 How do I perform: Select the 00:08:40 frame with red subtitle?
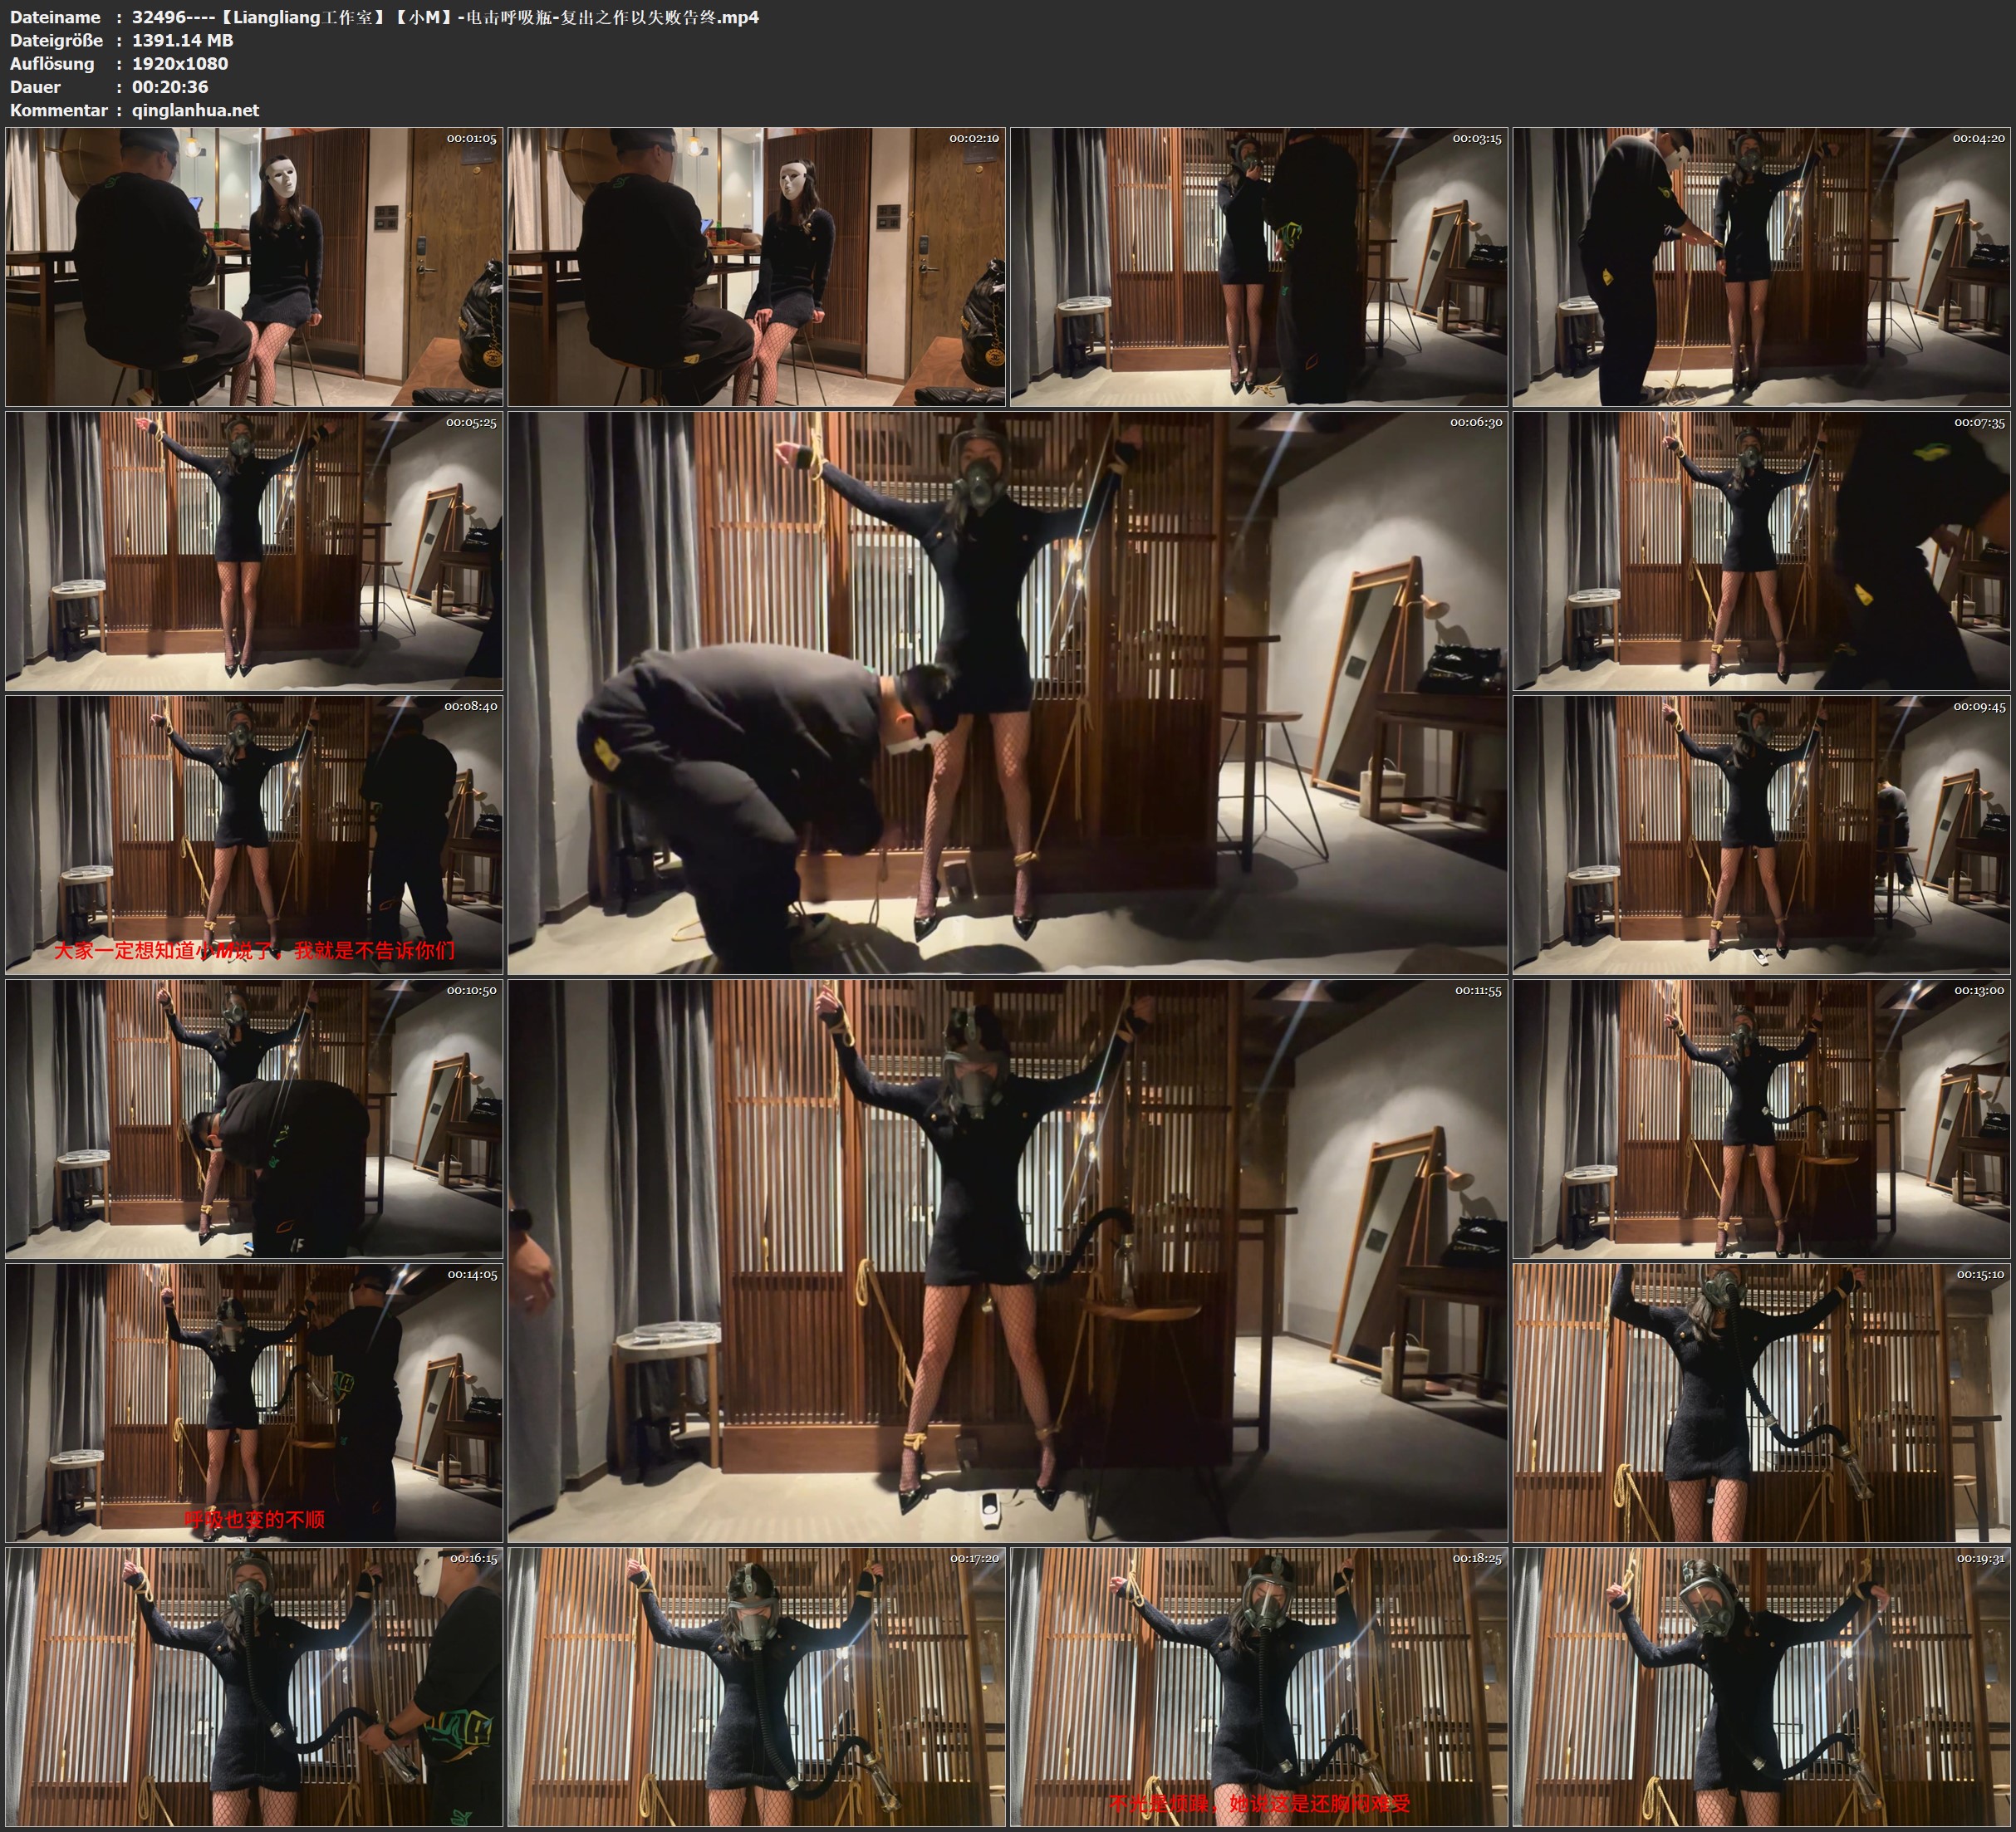(254, 834)
